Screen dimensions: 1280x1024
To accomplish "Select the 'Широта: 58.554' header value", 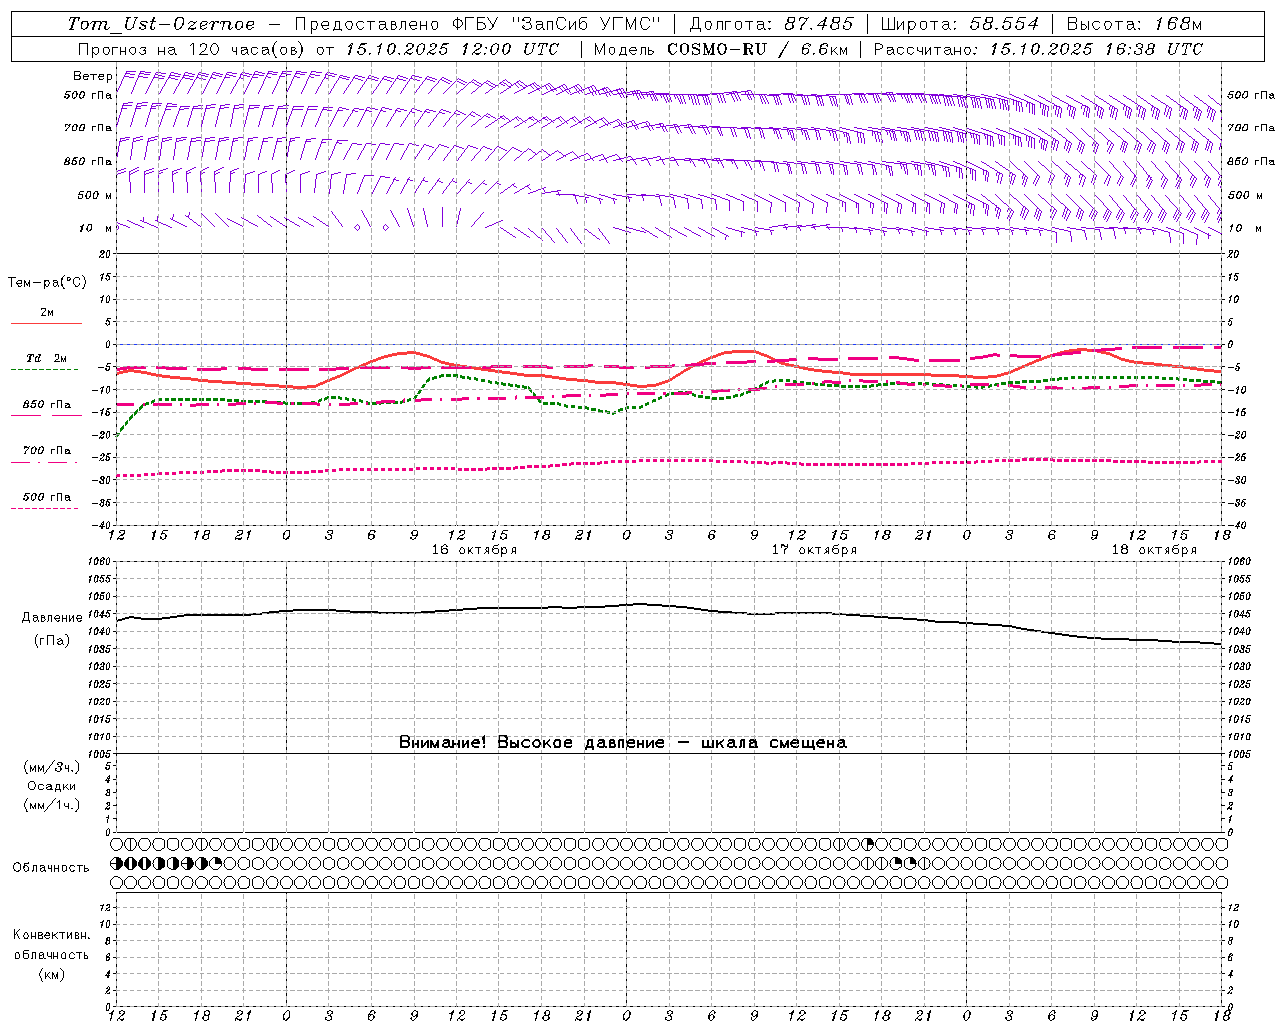I will click(x=960, y=24).
